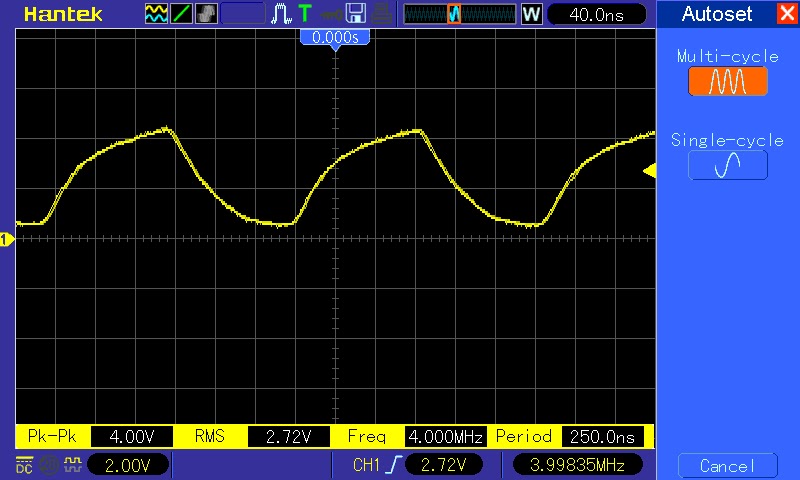This screenshot has height=480, width=800.
Task: Click the 40.0ns timebase readout
Action: [596, 14]
